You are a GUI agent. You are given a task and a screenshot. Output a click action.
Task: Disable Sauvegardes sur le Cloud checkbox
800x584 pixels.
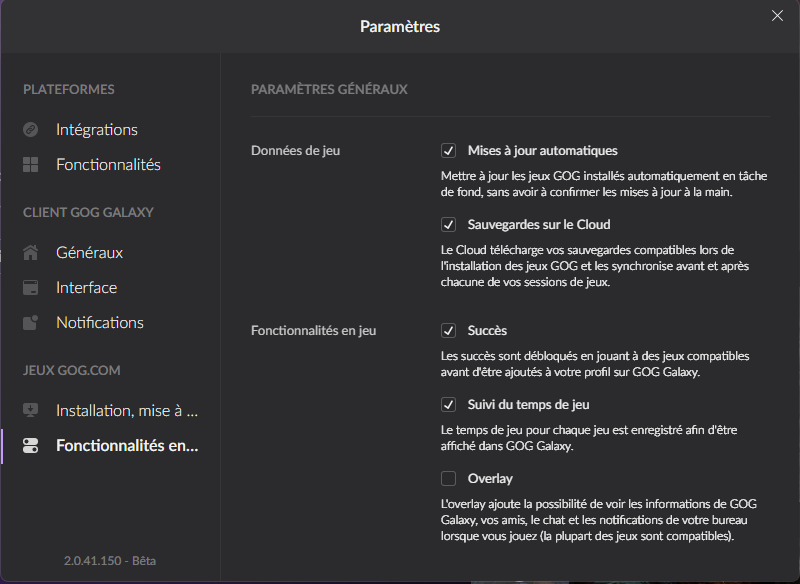(x=448, y=224)
